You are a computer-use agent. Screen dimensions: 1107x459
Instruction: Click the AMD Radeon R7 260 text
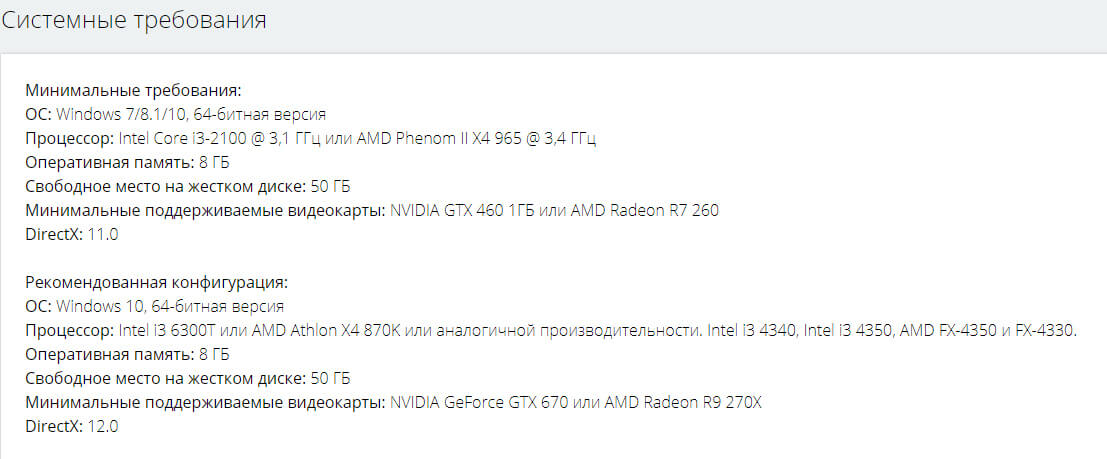(645, 210)
